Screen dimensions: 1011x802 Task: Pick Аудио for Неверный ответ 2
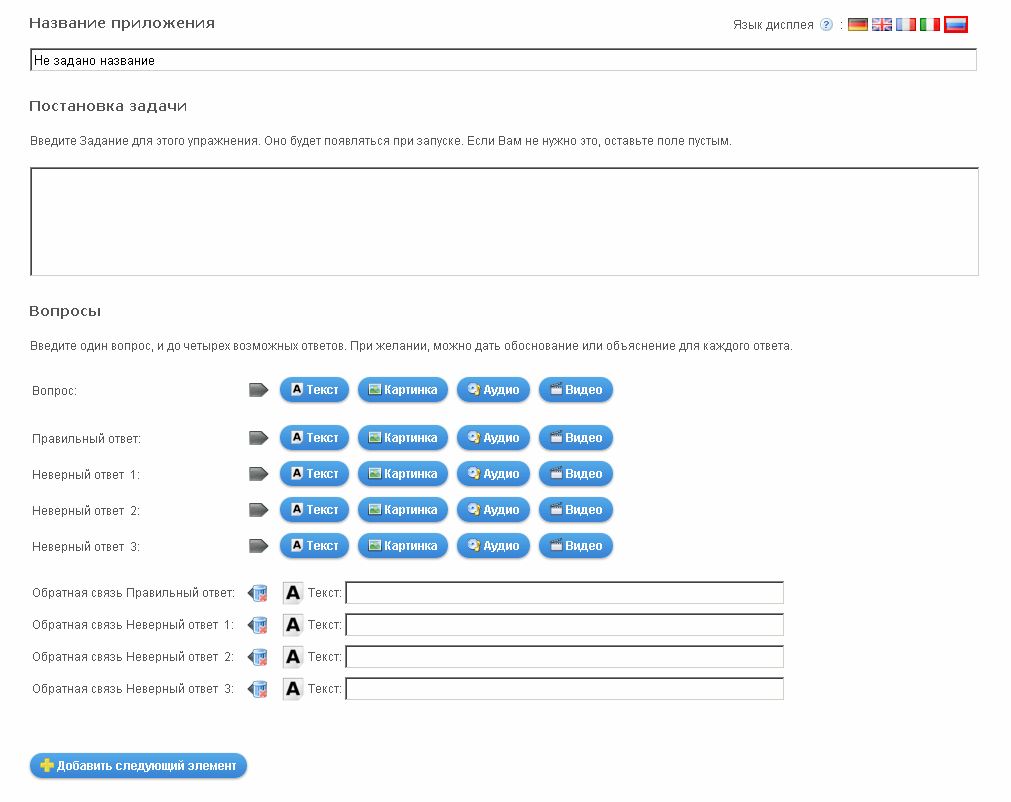tap(493, 510)
